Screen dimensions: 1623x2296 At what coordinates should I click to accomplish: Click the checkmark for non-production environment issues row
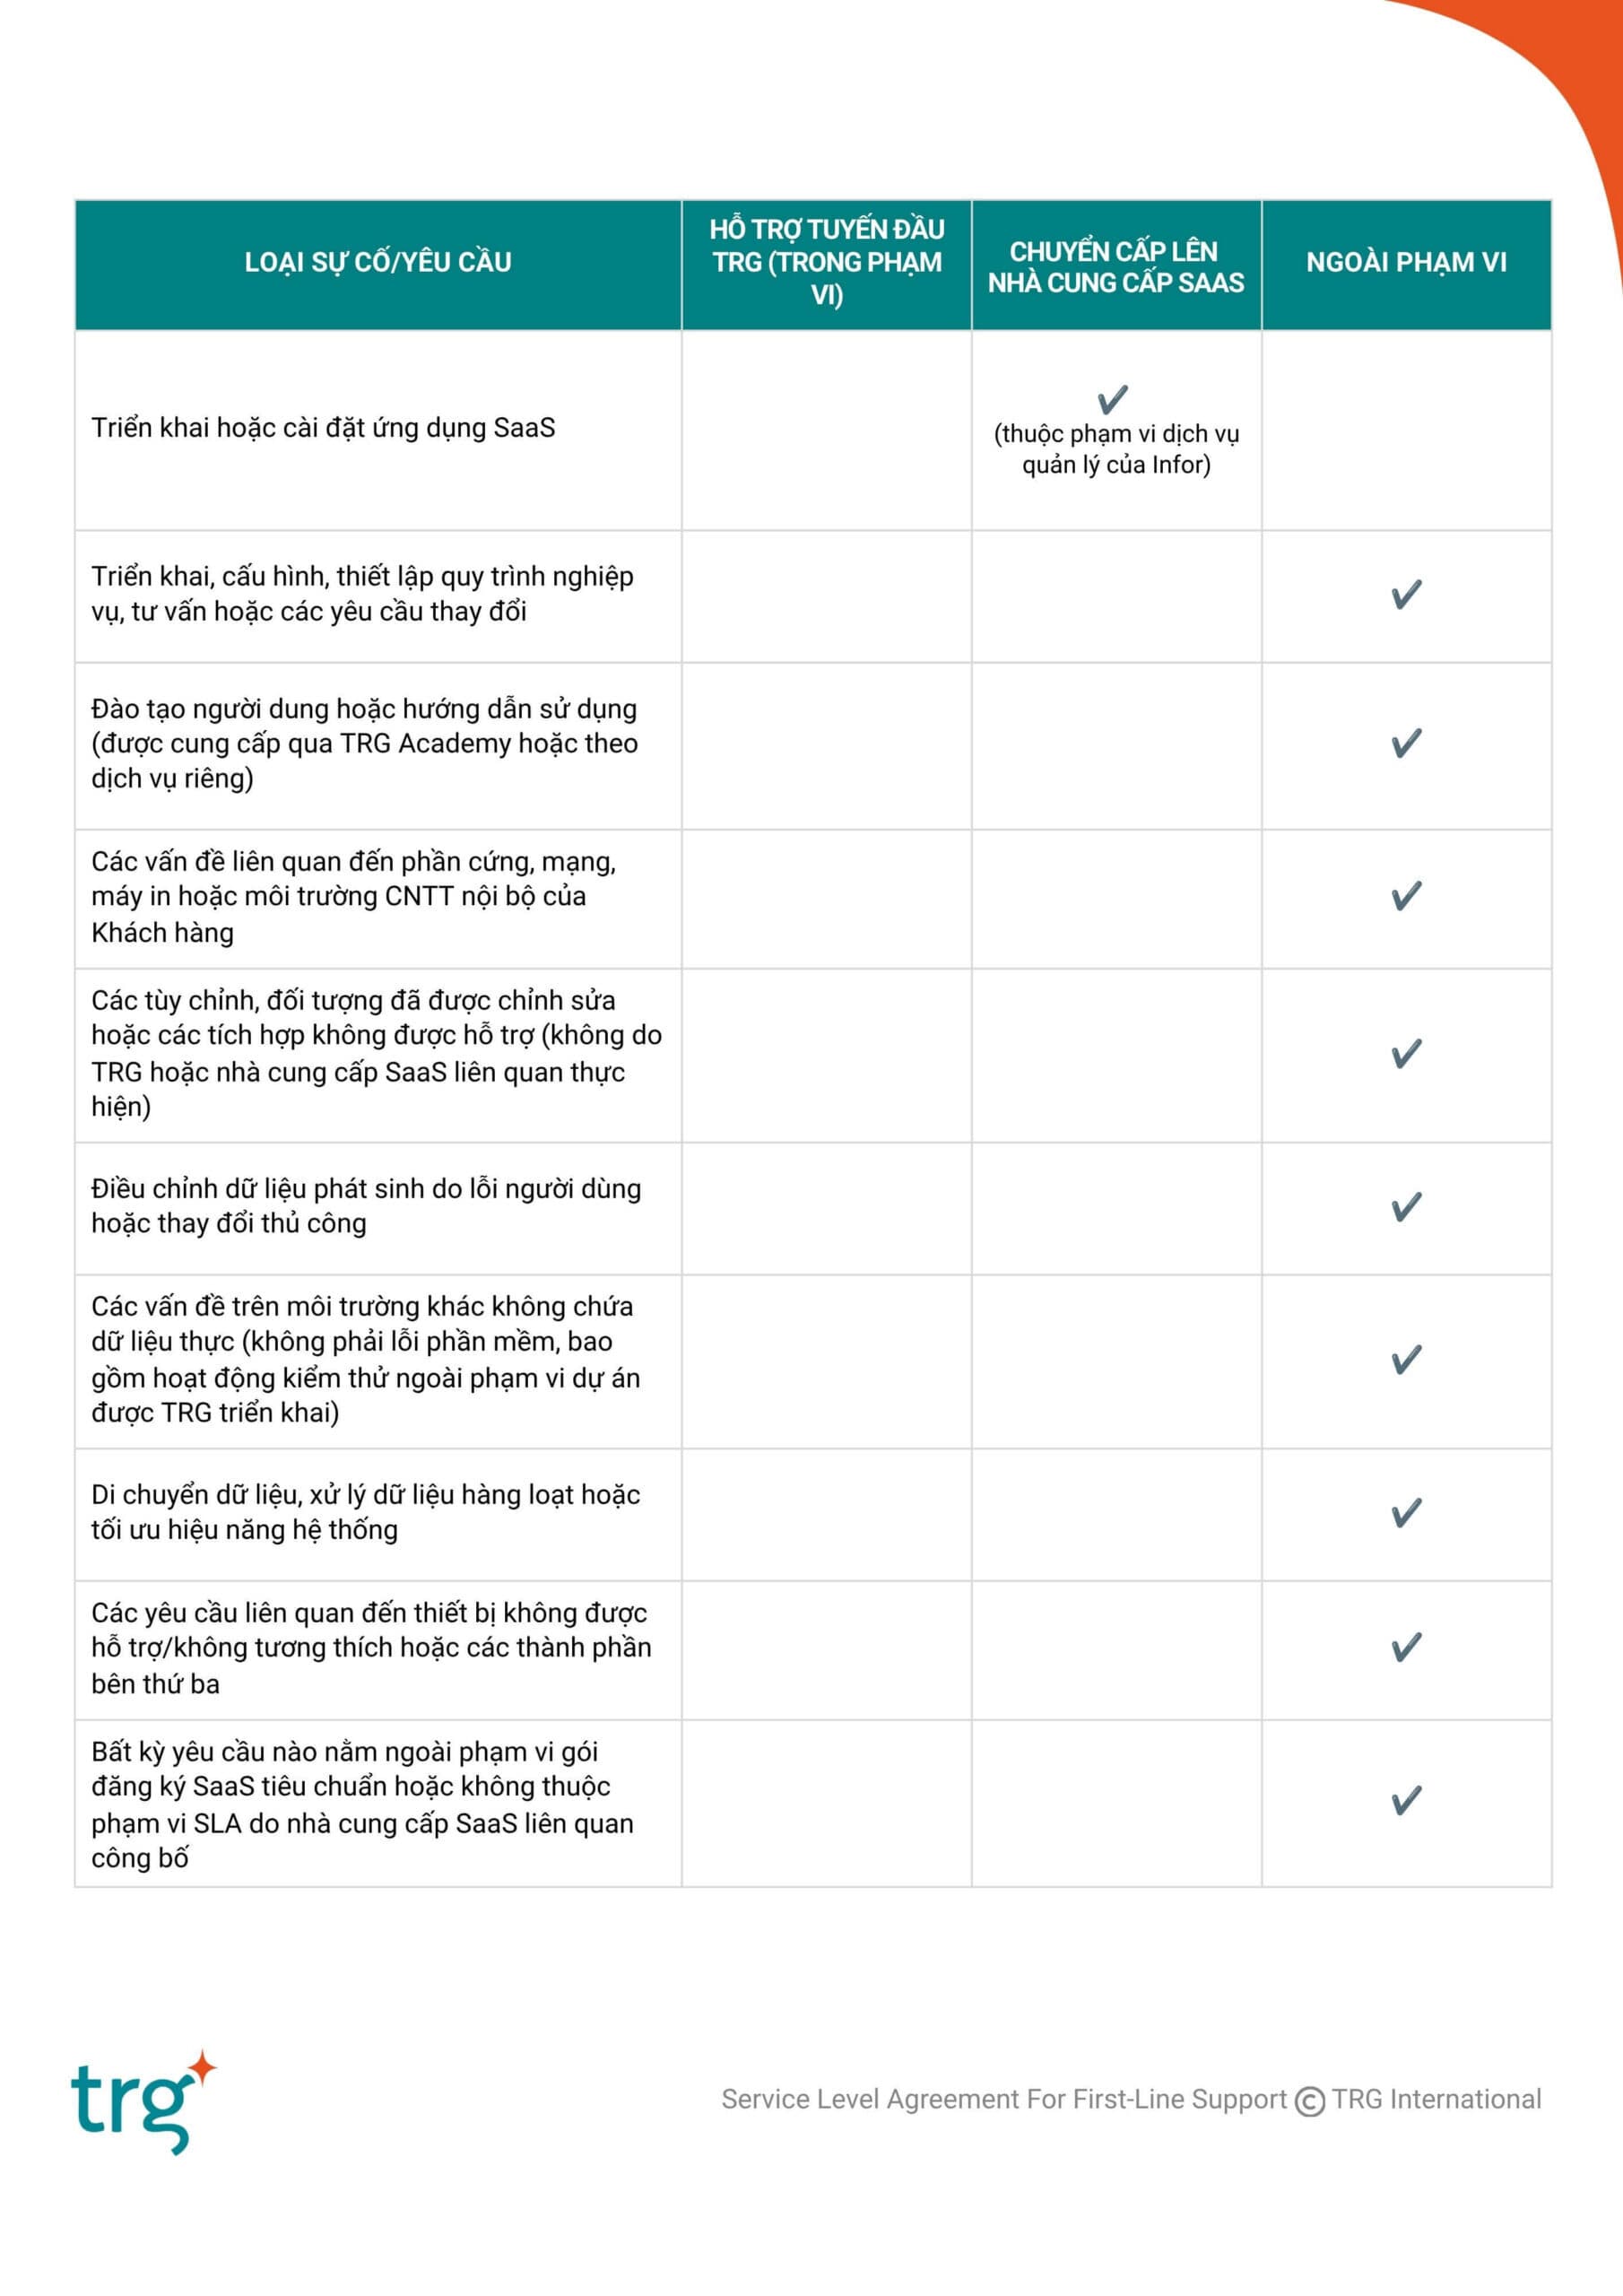[x=1407, y=1359]
